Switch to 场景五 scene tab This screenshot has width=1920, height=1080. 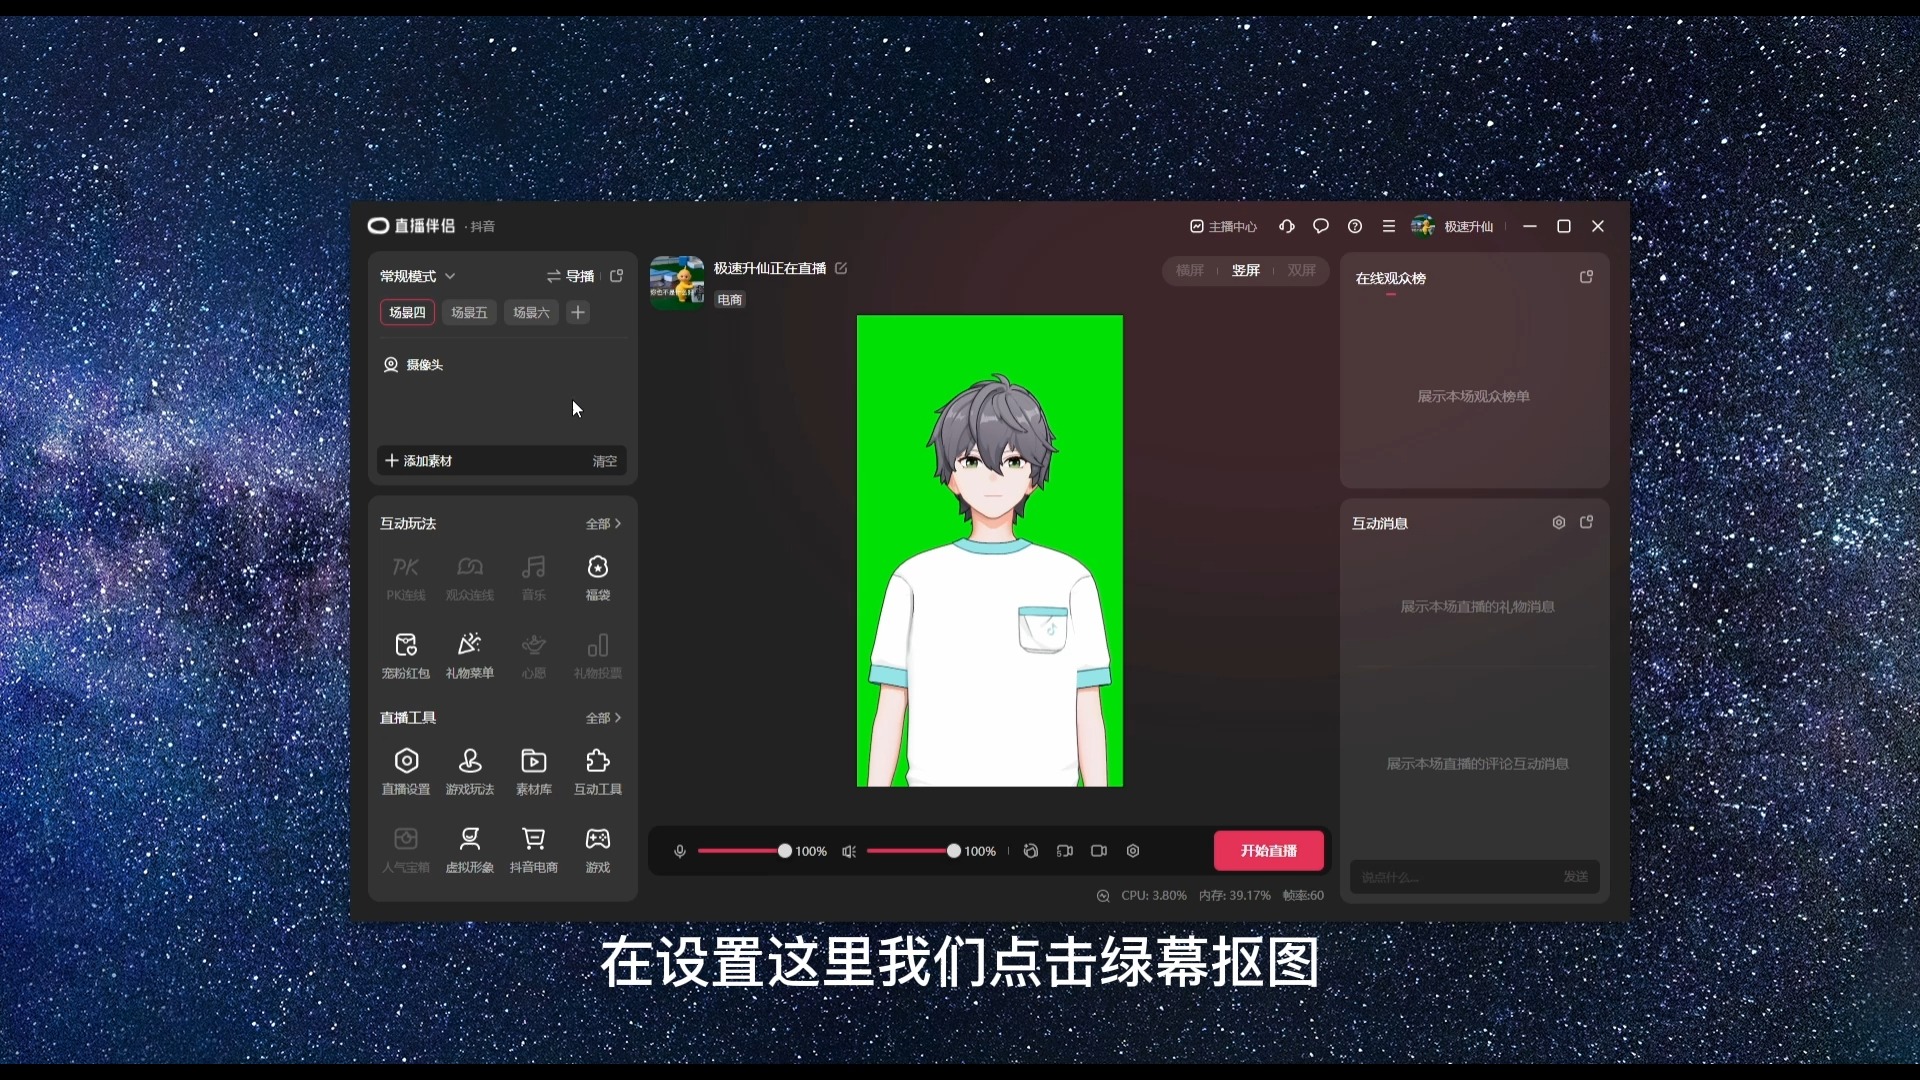(x=469, y=313)
